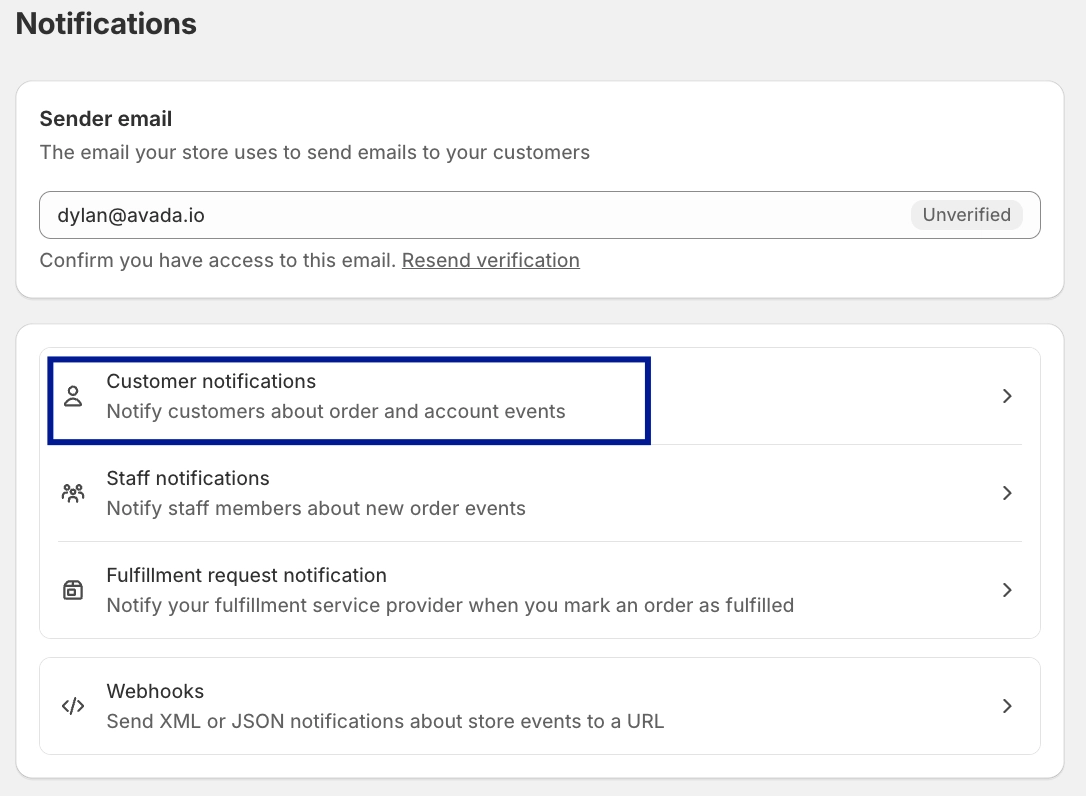Select the Staff notifications title

(x=188, y=478)
